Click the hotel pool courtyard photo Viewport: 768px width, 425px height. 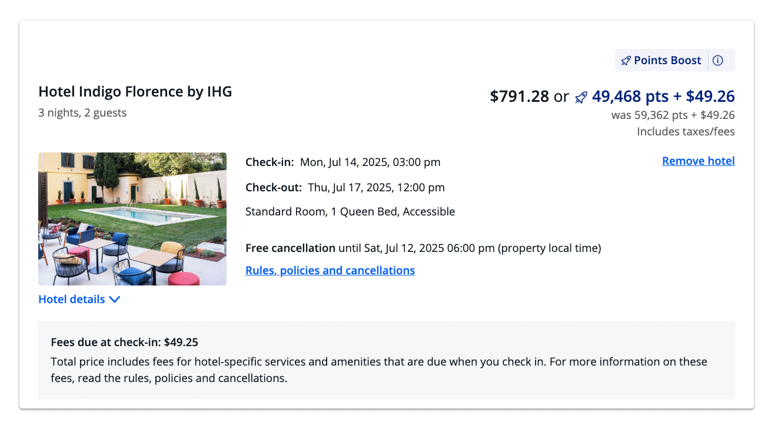pos(132,219)
